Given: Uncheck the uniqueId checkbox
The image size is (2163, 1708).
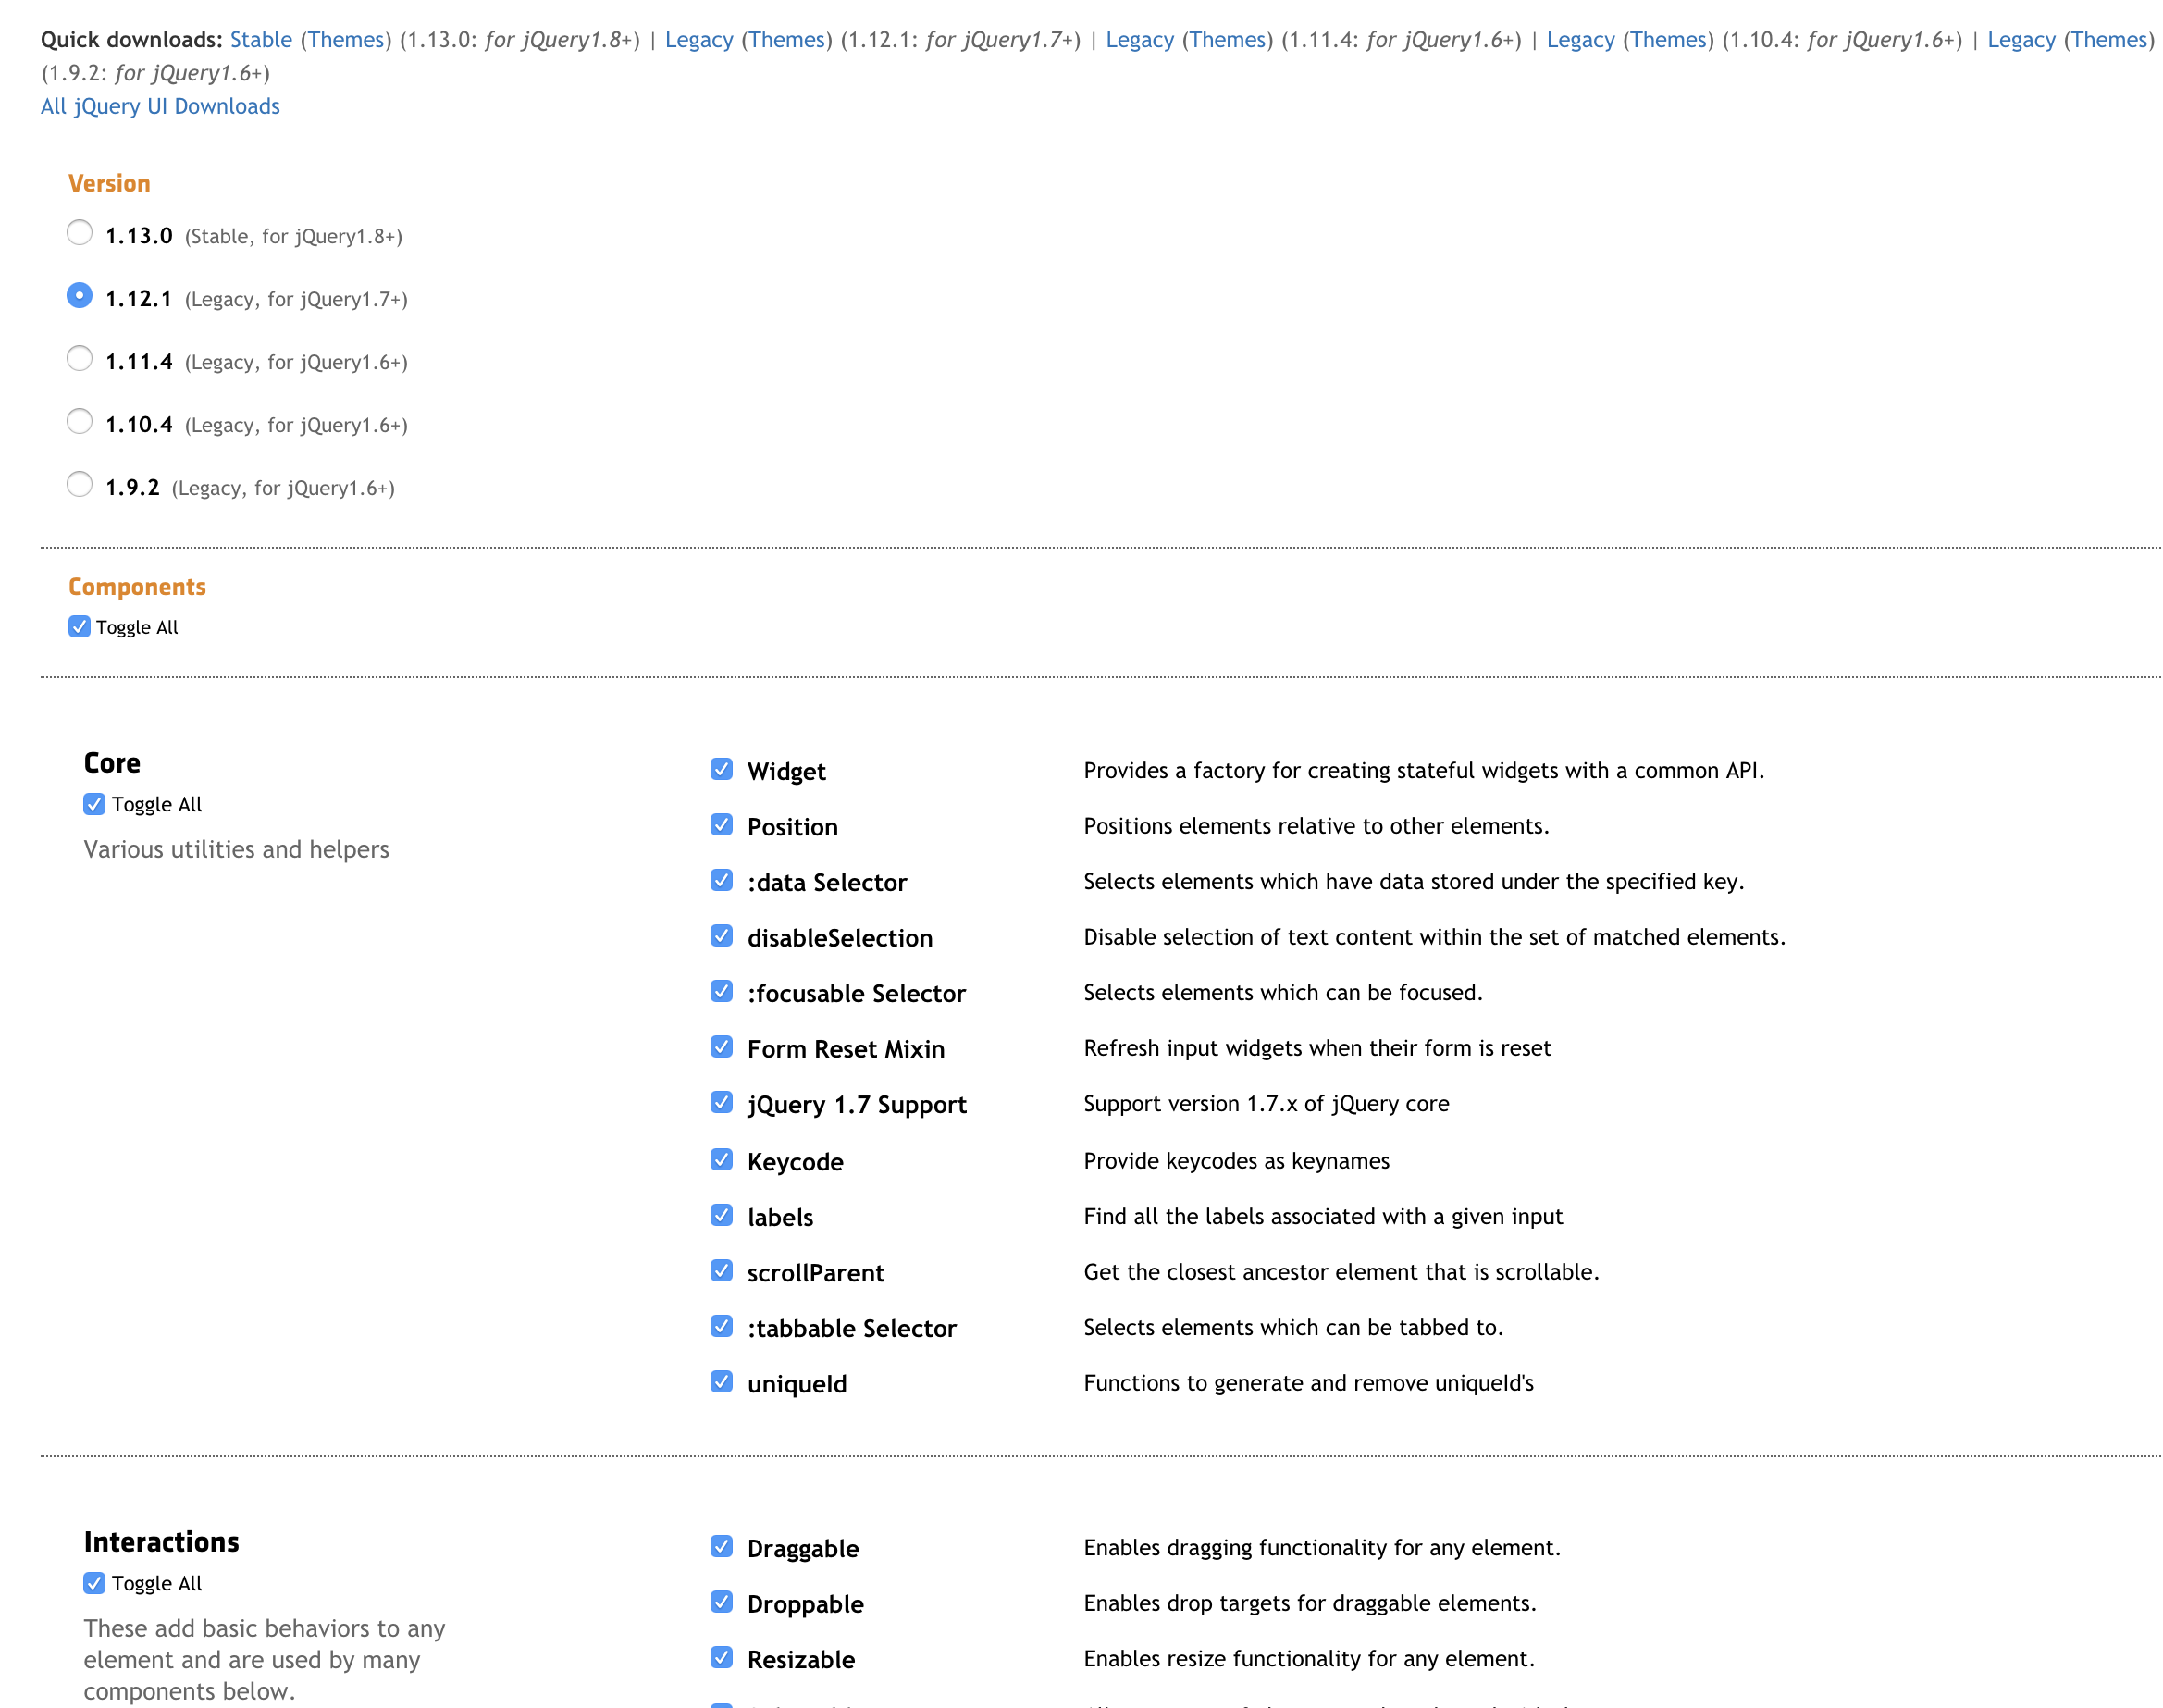Looking at the screenshot, I should pyautogui.click(x=721, y=1382).
